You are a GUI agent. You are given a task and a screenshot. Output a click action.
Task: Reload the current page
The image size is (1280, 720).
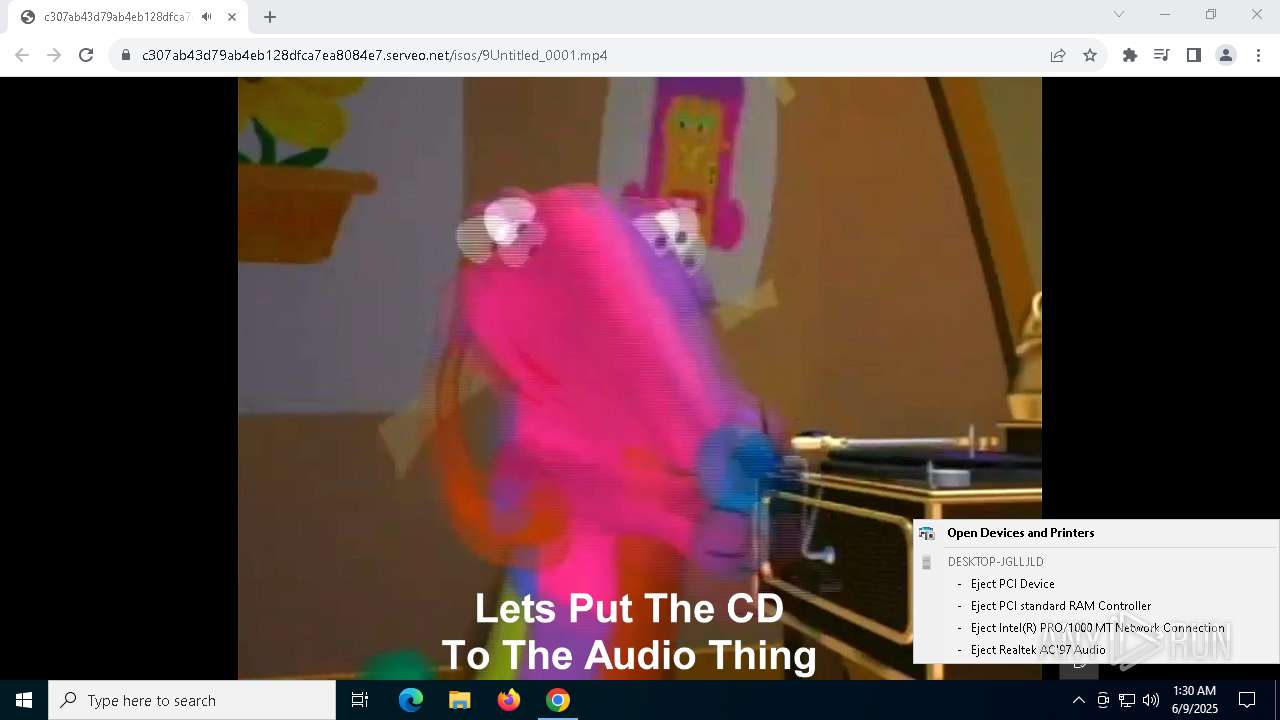[86, 55]
